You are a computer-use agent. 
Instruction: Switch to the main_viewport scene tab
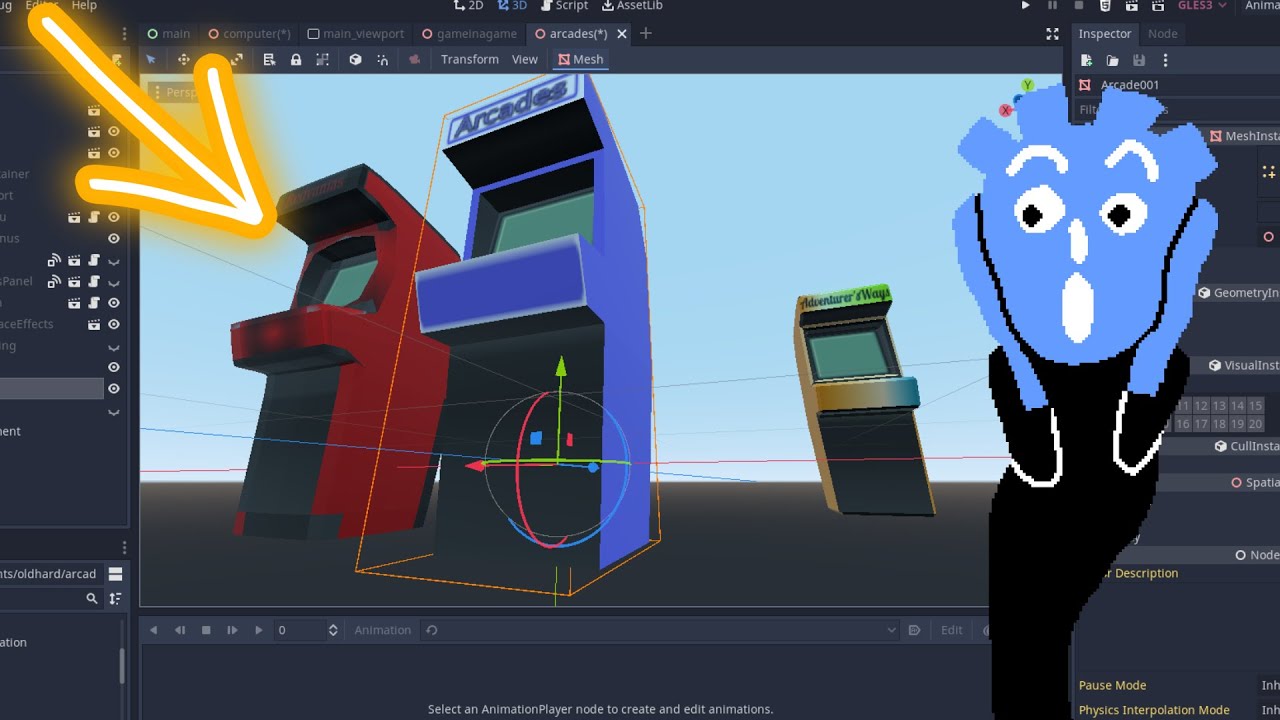[x=355, y=34]
